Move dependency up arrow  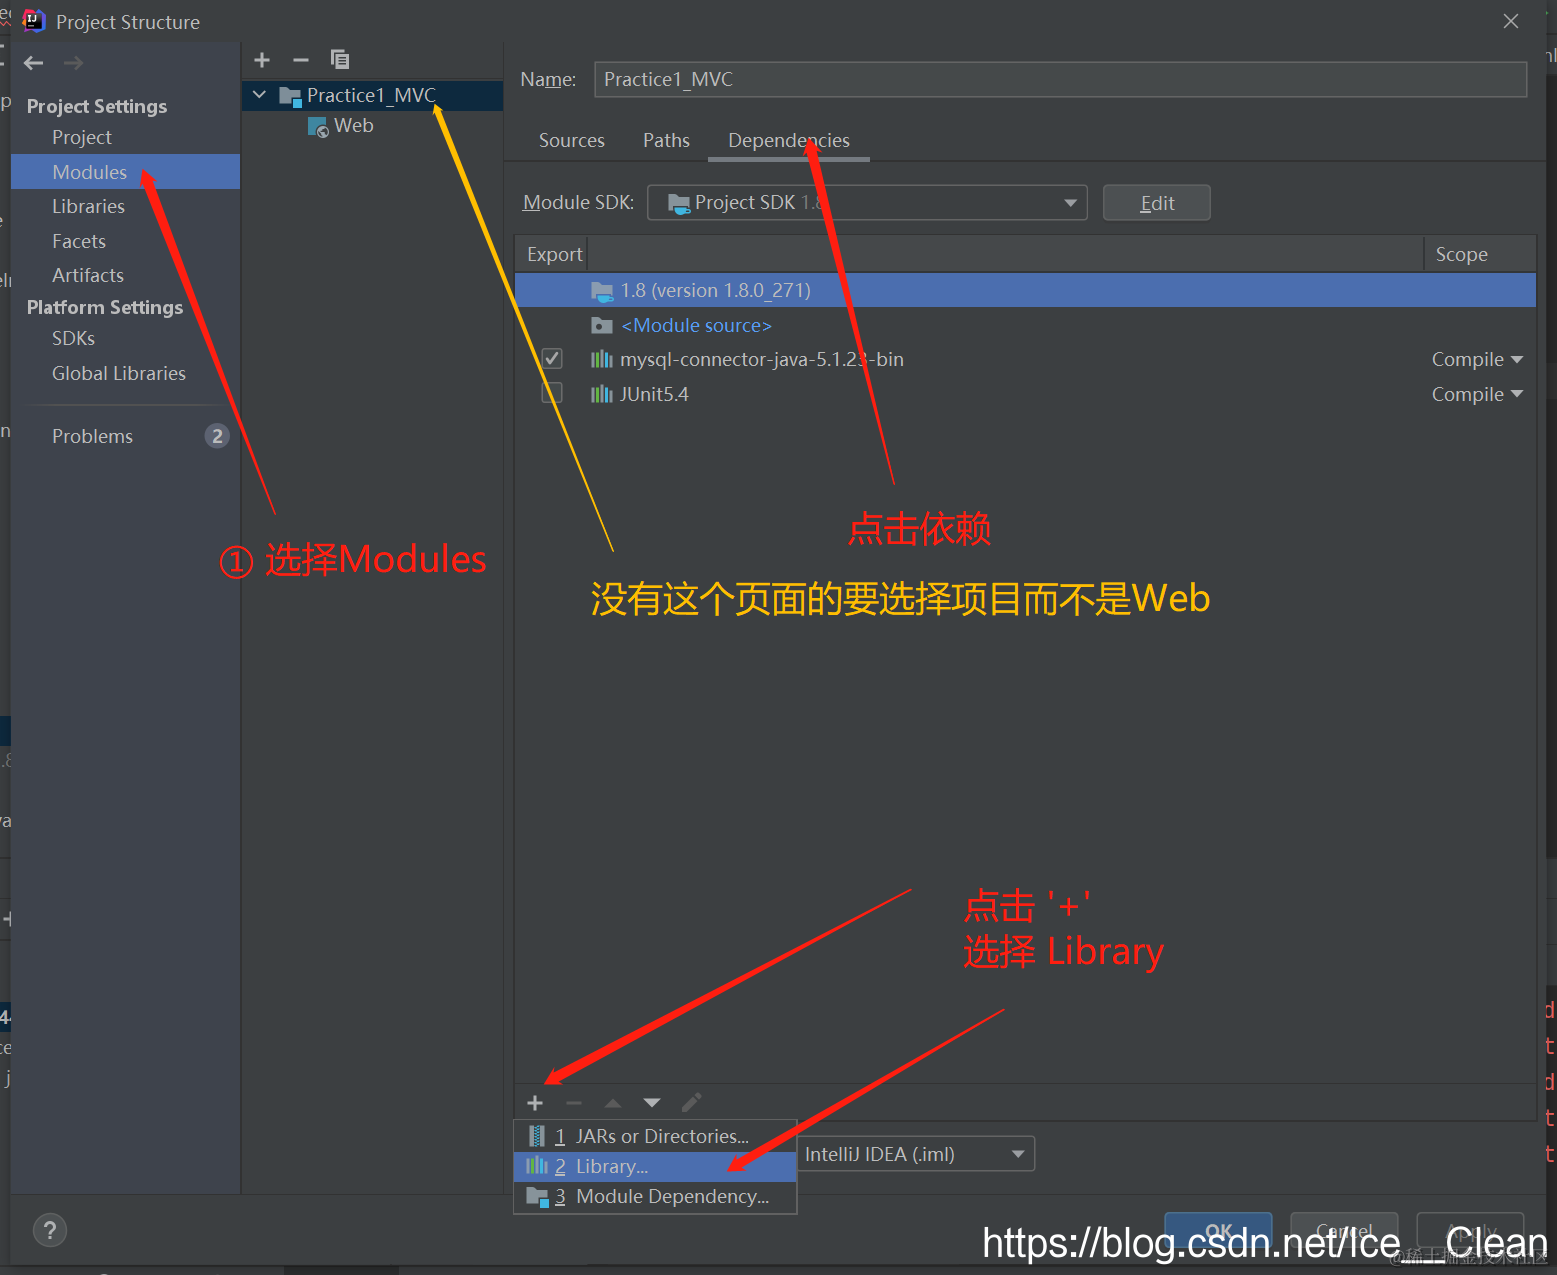coord(613,1103)
